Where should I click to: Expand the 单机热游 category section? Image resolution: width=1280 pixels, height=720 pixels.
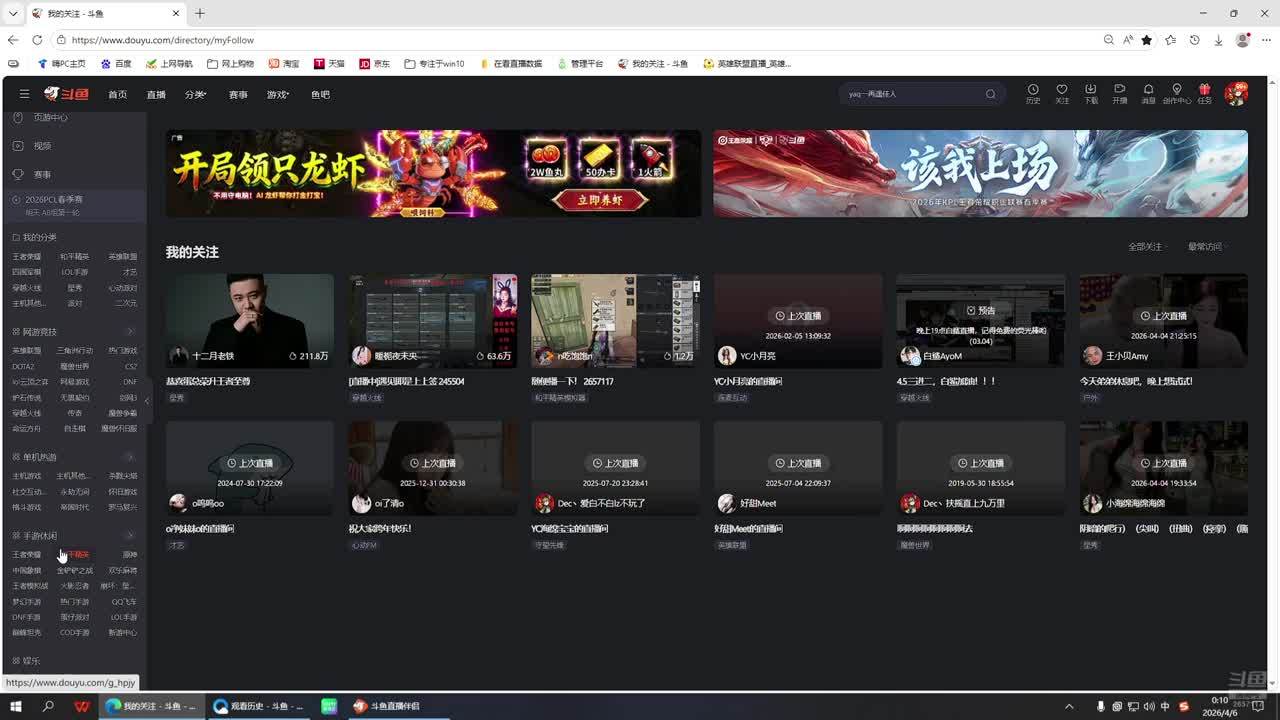pyautogui.click(x=130, y=457)
